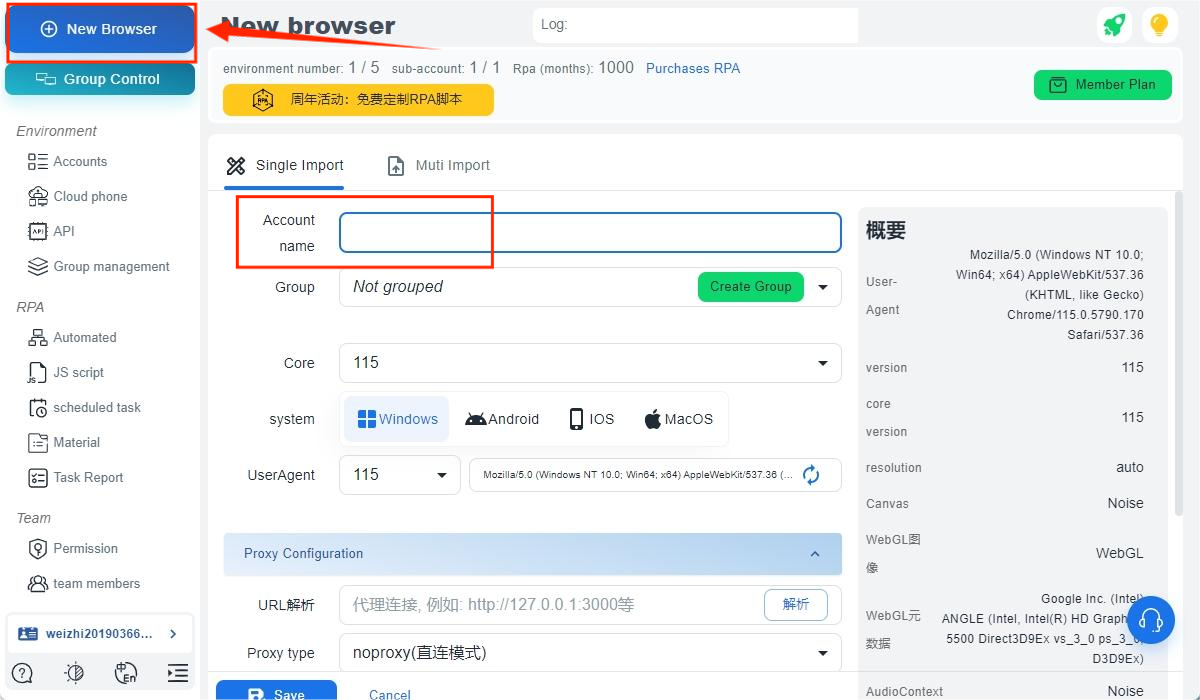The height and width of the screenshot is (700, 1200).
Task: Click the rocket icon at top right
Action: click(1114, 26)
